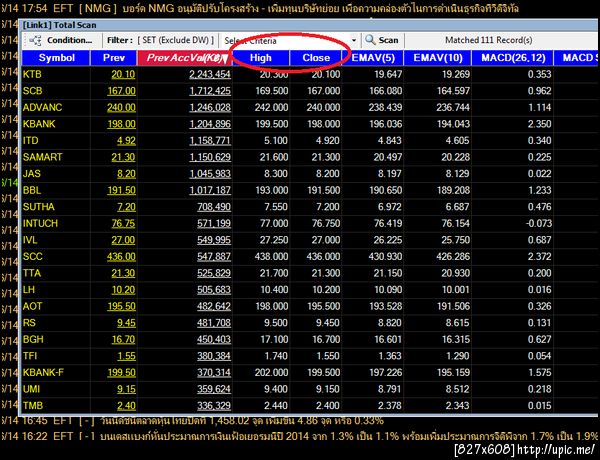The height and width of the screenshot is (460, 600).
Task: Click the magnifier icon next to Scan
Action: [370, 40]
